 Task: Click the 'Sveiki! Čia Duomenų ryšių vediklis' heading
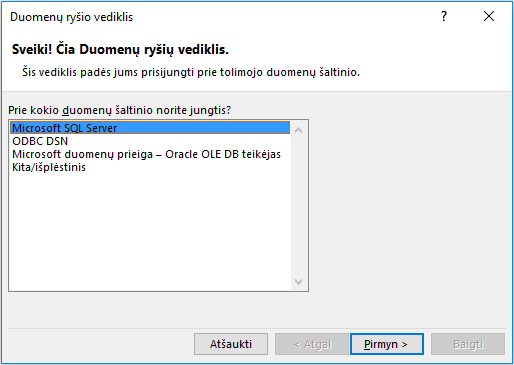coord(120,49)
